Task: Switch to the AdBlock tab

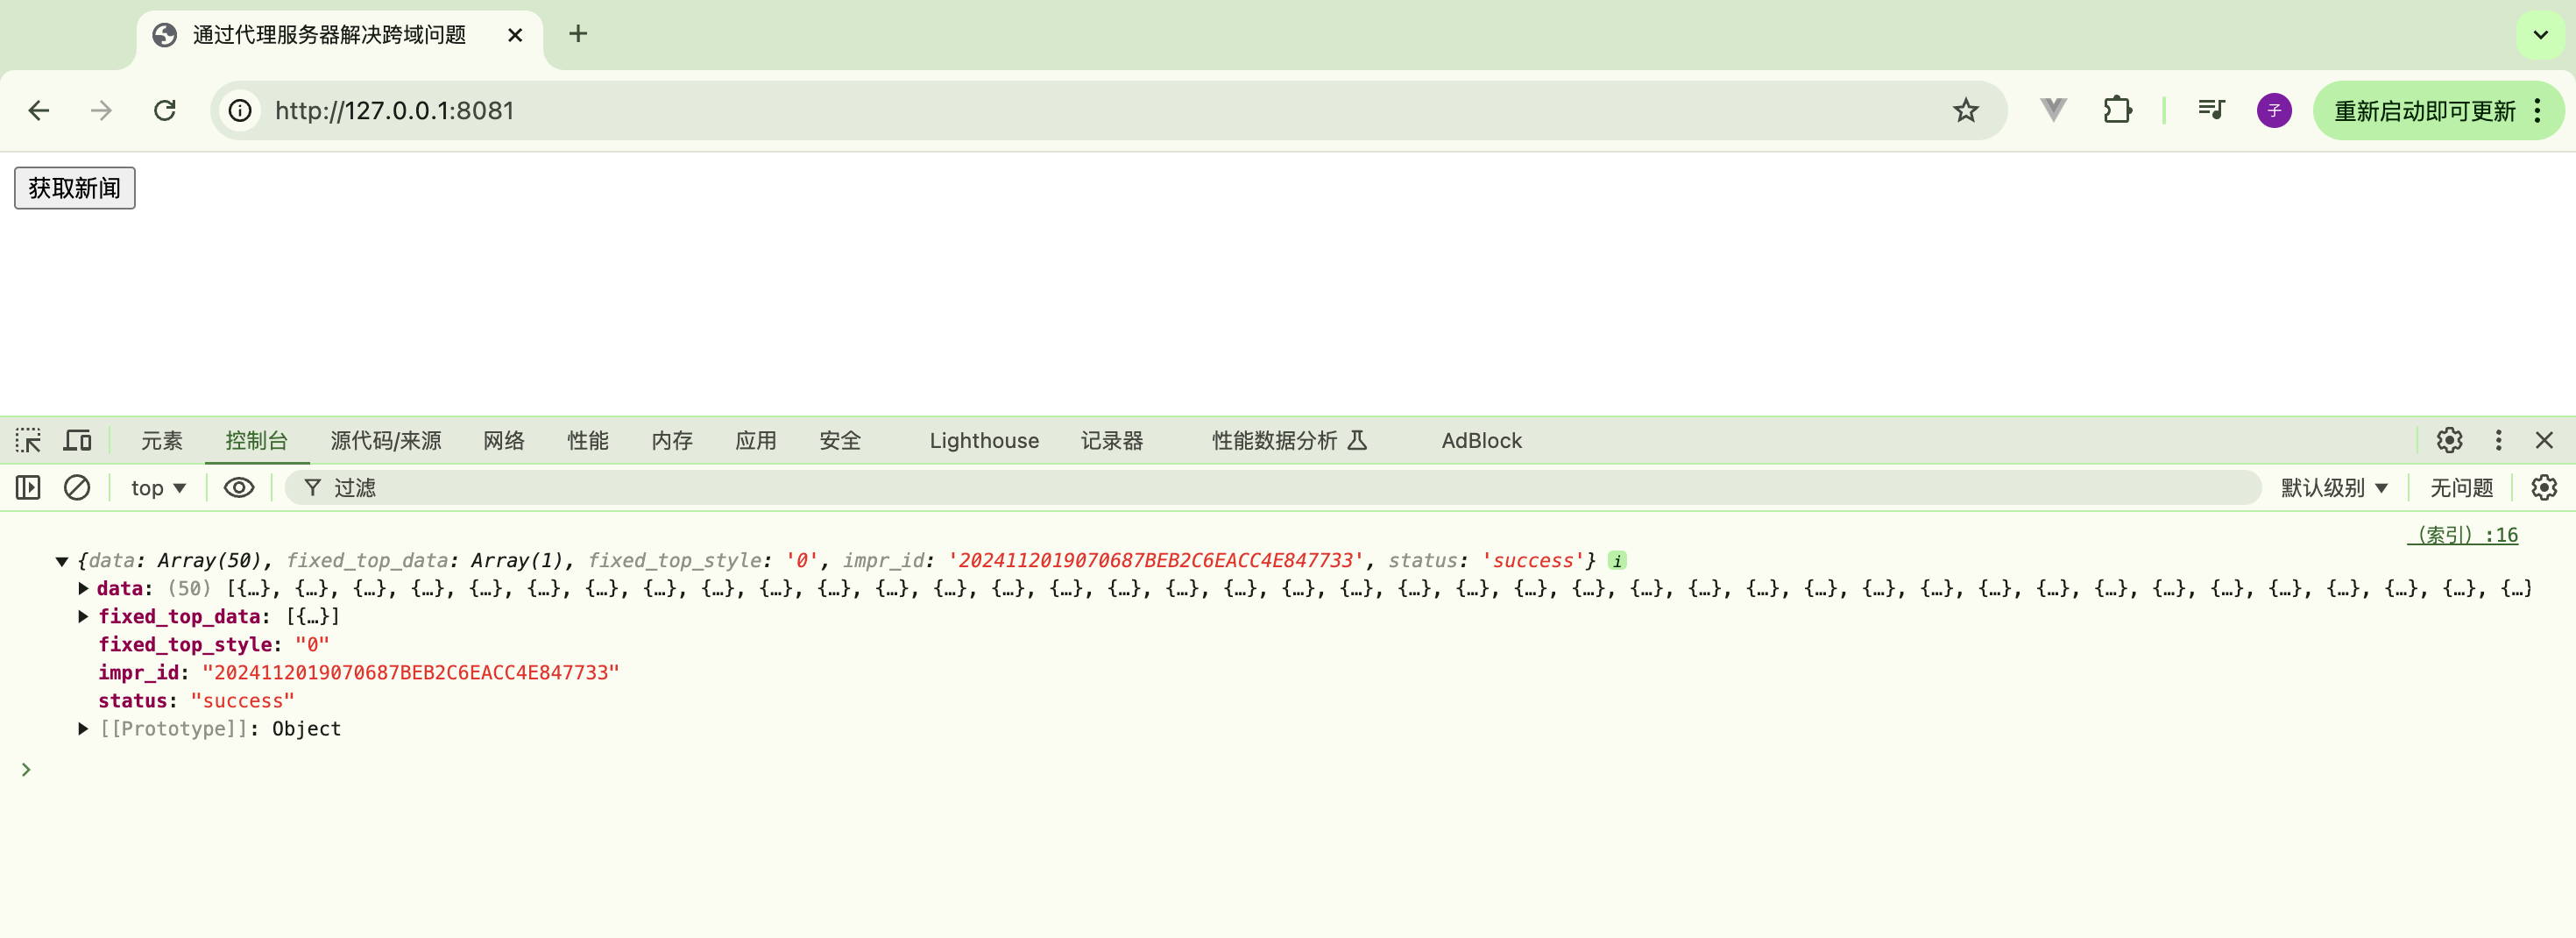Action: point(1481,440)
